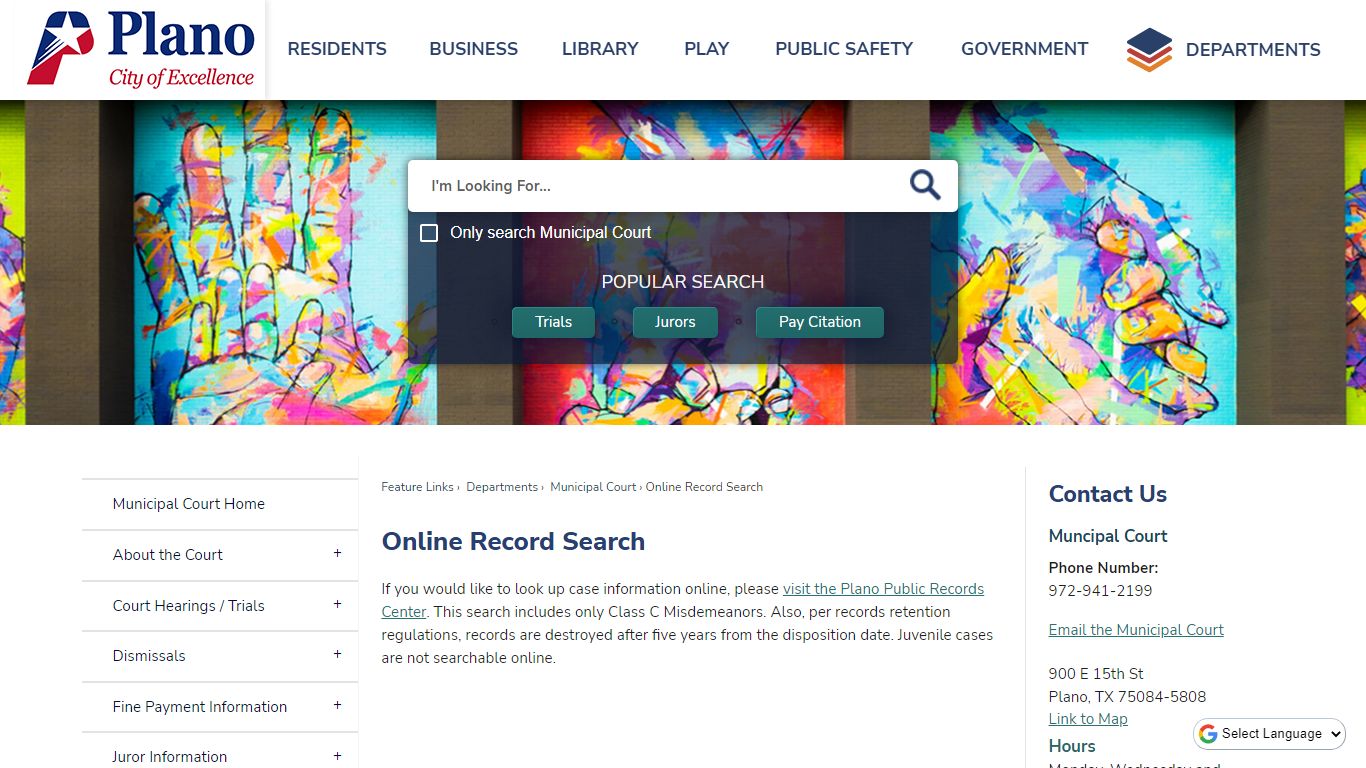
Task: Expand About the Court submenu
Action: (337, 554)
